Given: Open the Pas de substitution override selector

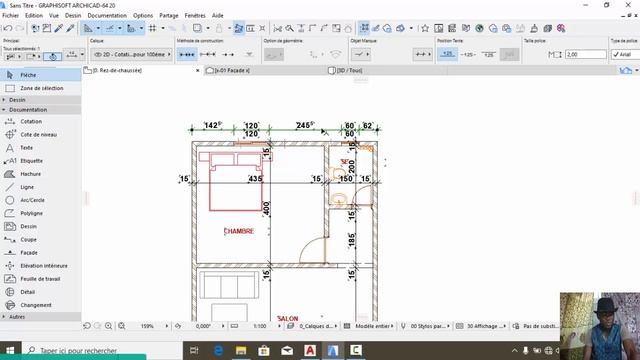Looking at the screenshot, I should pos(540,326).
